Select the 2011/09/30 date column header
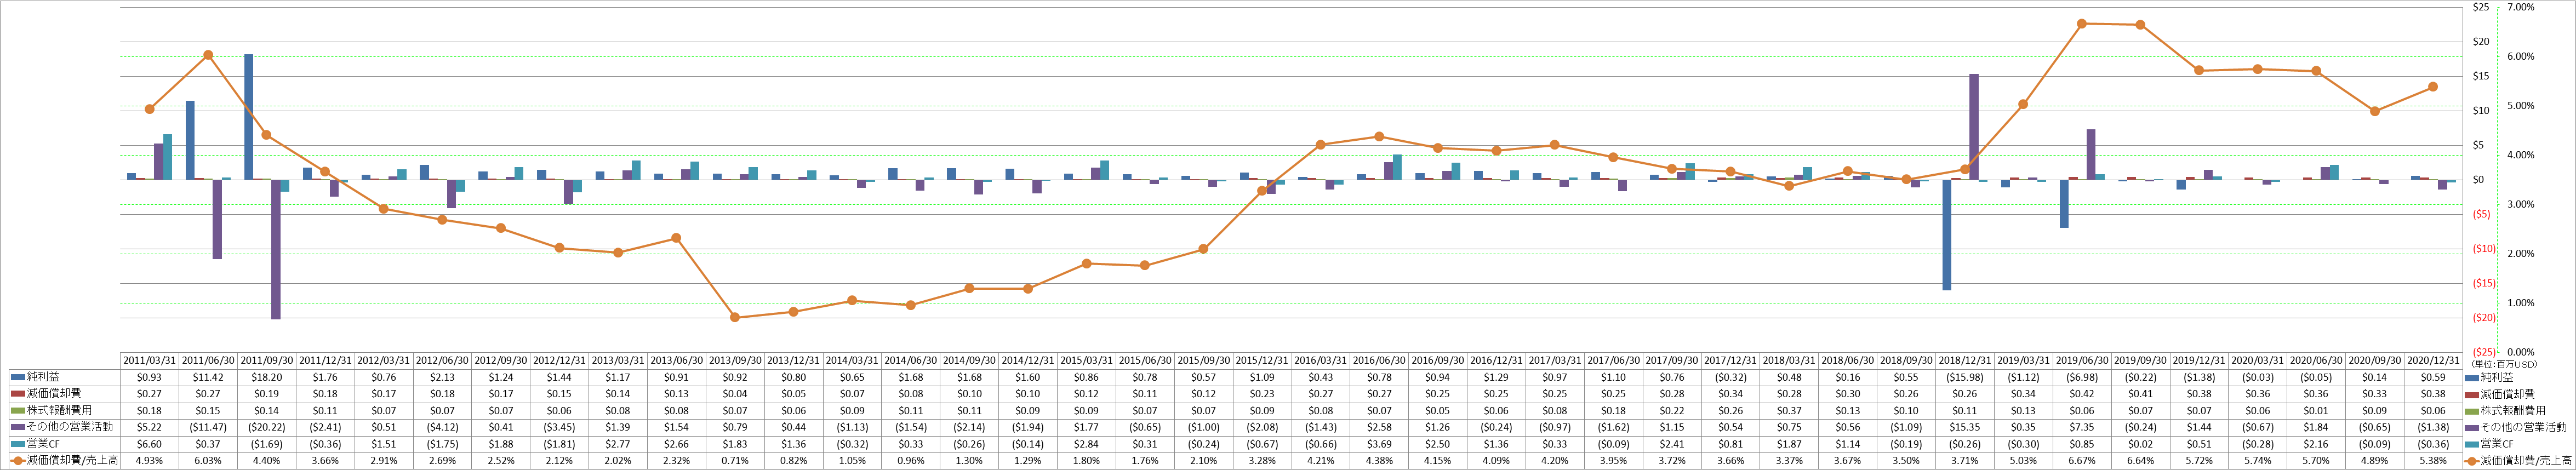This screenshot has height=470, width=2576. tap(266, 360)
